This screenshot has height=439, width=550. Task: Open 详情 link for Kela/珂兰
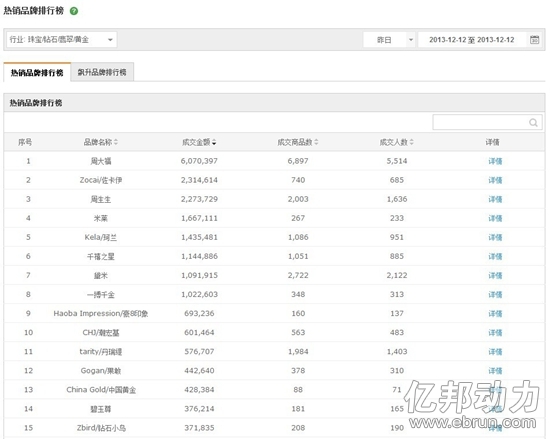[x=495, y=237]
